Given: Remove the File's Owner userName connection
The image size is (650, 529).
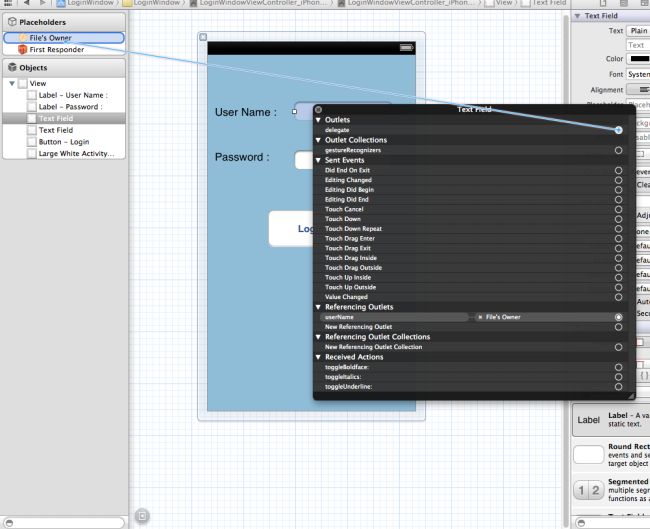Looking at the screenshot, I should click(480, 317).
